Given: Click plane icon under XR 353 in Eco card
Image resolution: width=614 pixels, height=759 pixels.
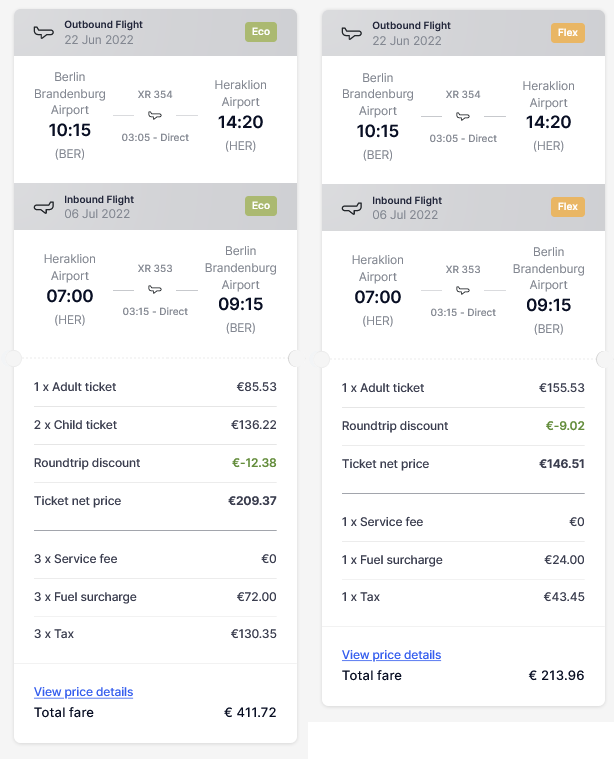Looking at the screenshot, I should pyautogui.click(x=155, y=289).
